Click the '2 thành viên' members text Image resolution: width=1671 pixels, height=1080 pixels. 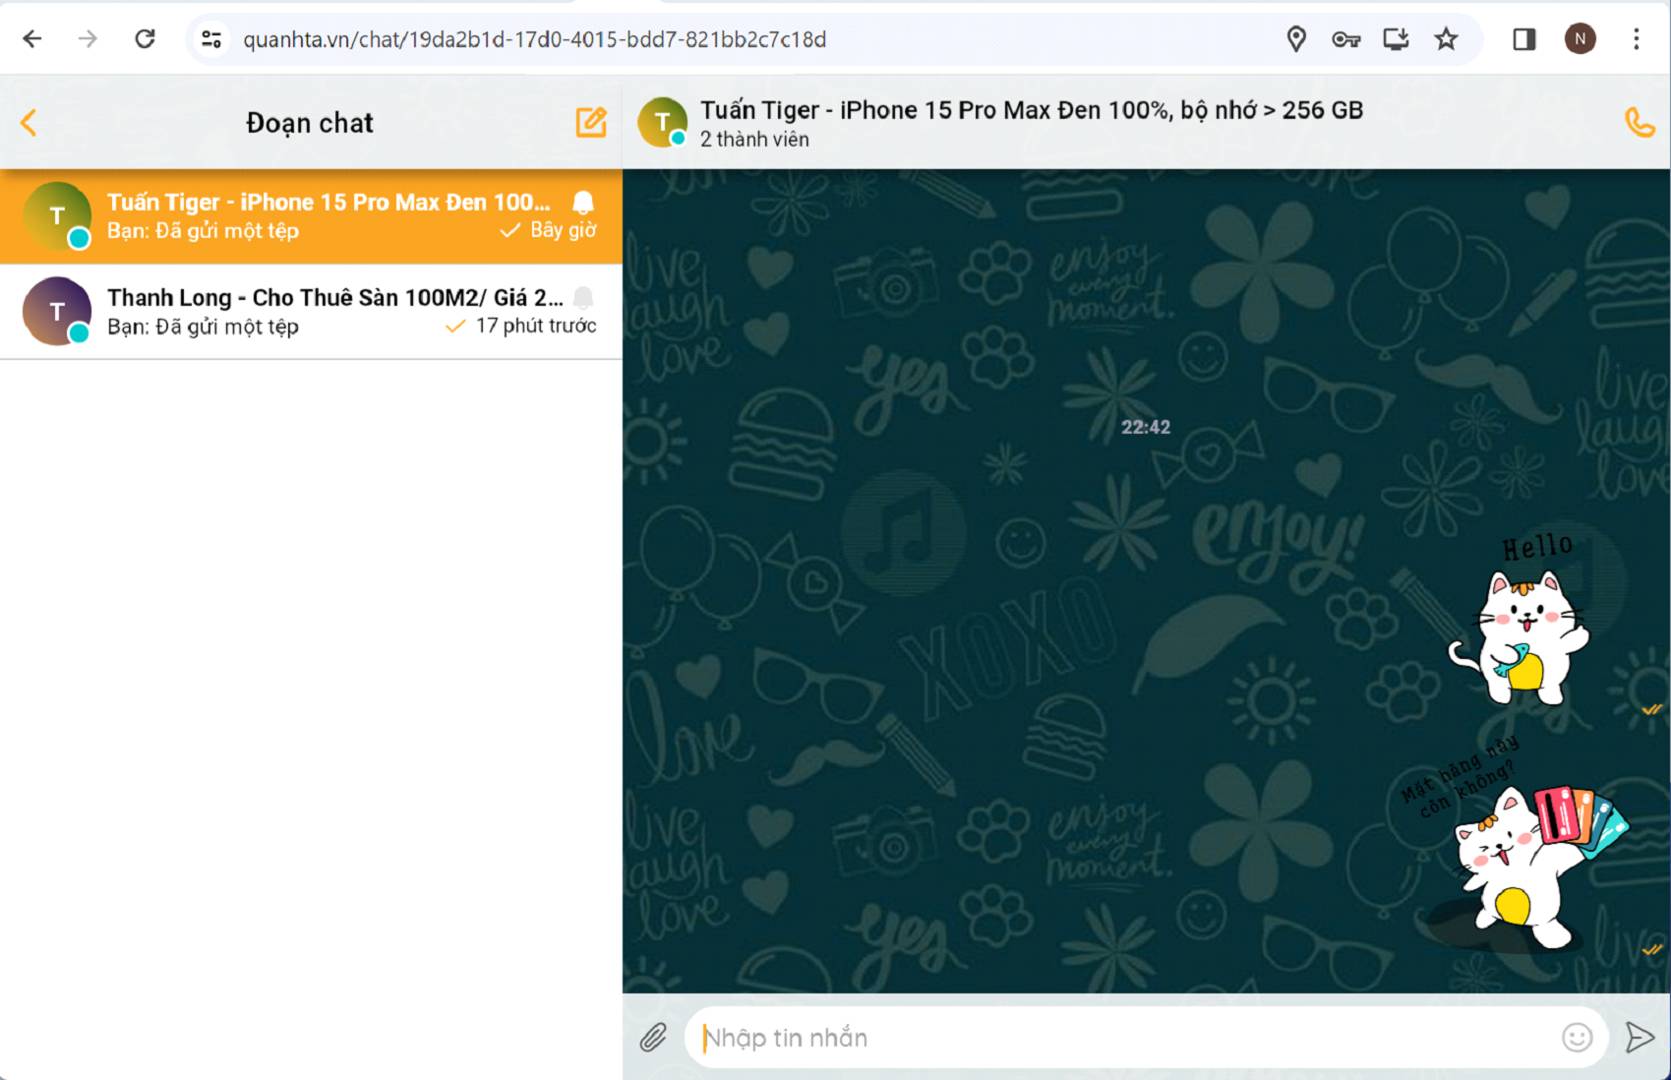(x=754, y=140)
